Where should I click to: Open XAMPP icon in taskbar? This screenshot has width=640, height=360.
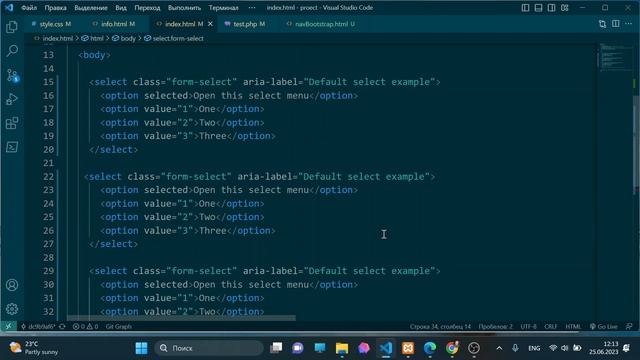[408, 348]
